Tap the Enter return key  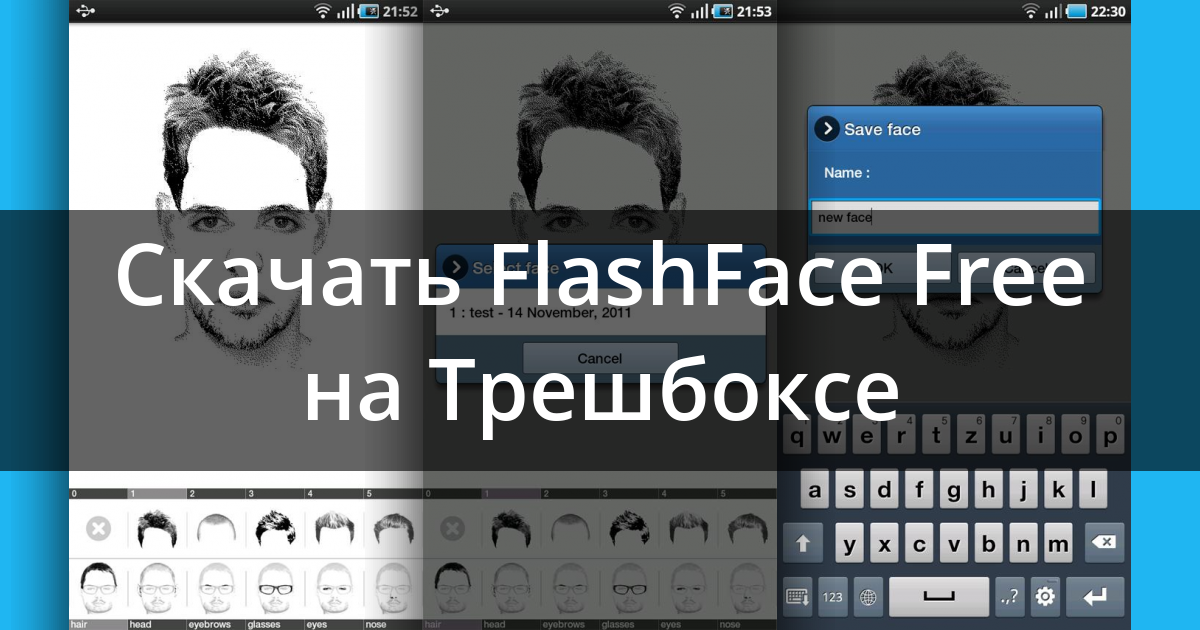pos(1095,597)
